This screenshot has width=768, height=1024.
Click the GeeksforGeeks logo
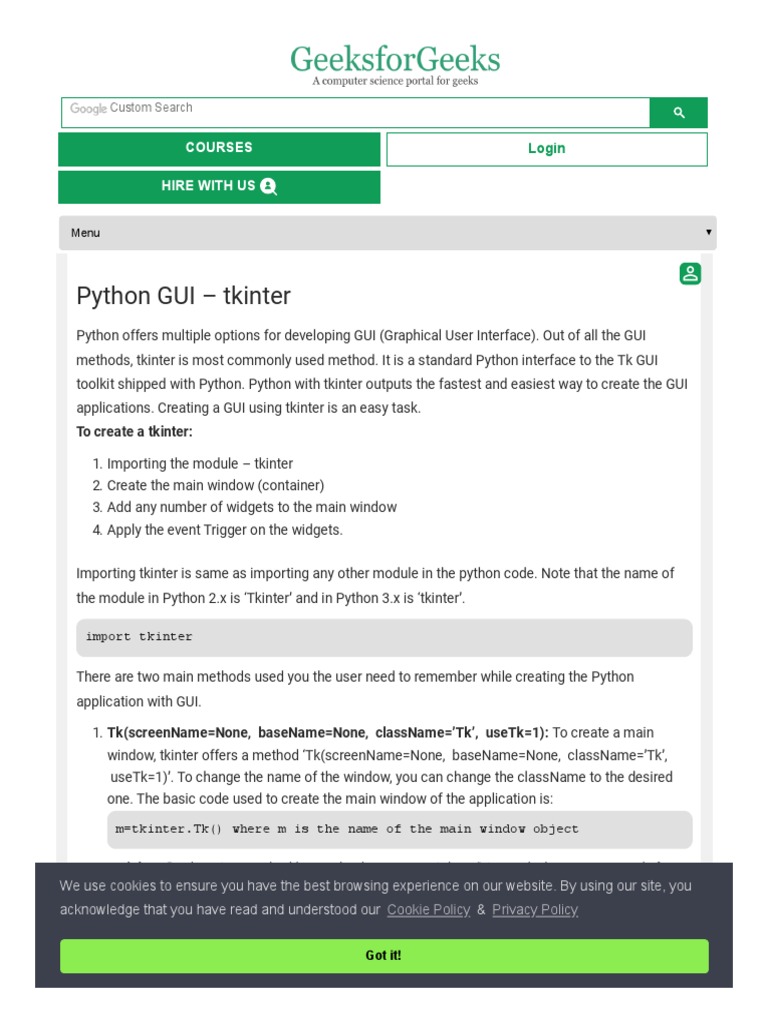tap(395, 60)
